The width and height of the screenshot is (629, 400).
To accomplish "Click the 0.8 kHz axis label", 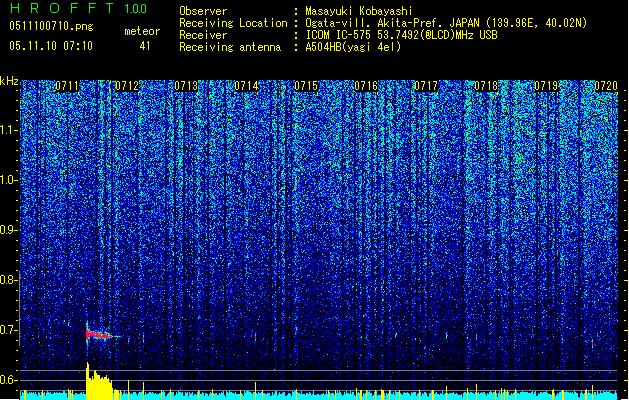I will point(8,280).
